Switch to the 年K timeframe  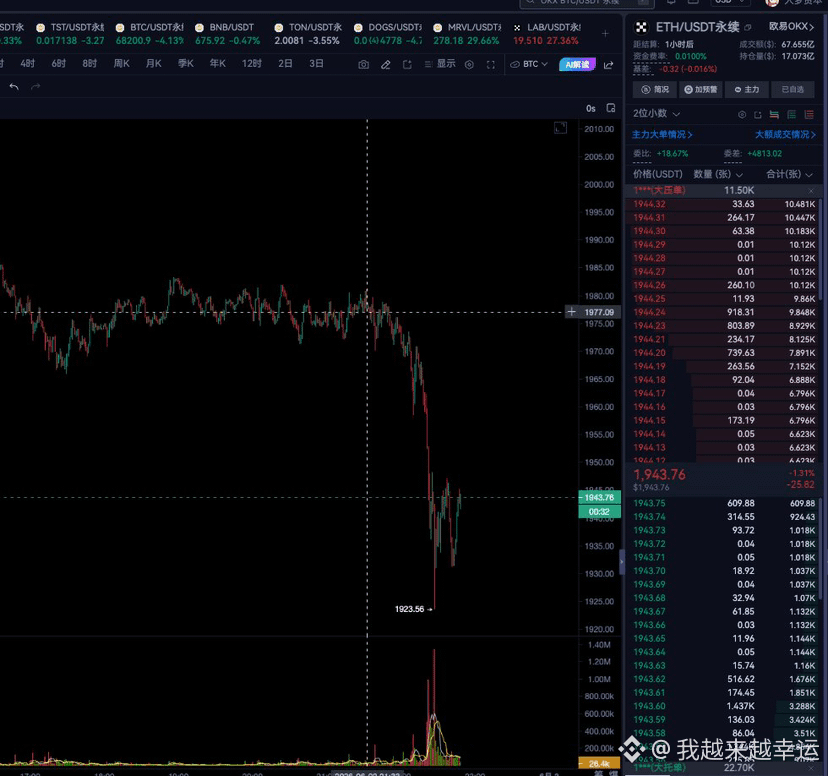pos(218,64)
